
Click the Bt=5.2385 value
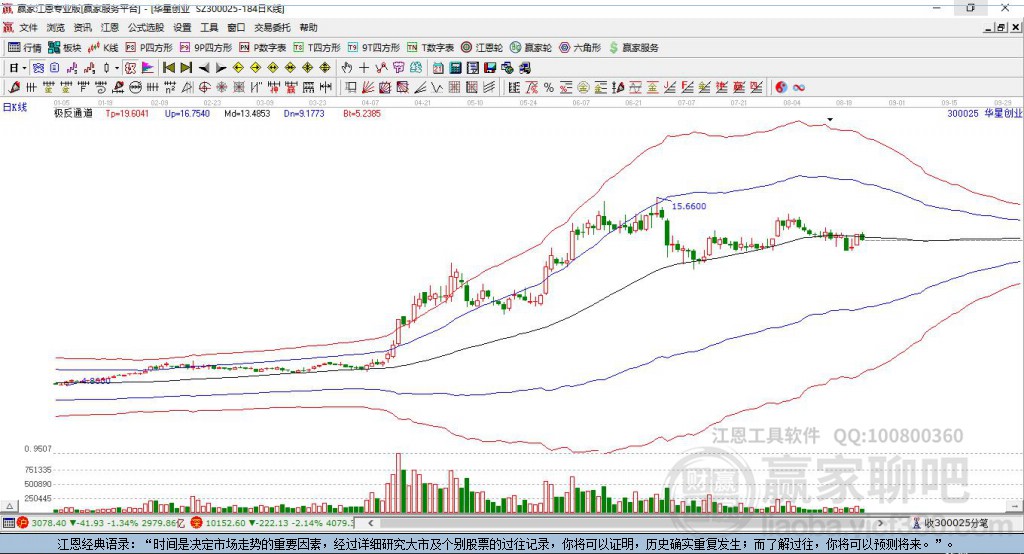362,114
